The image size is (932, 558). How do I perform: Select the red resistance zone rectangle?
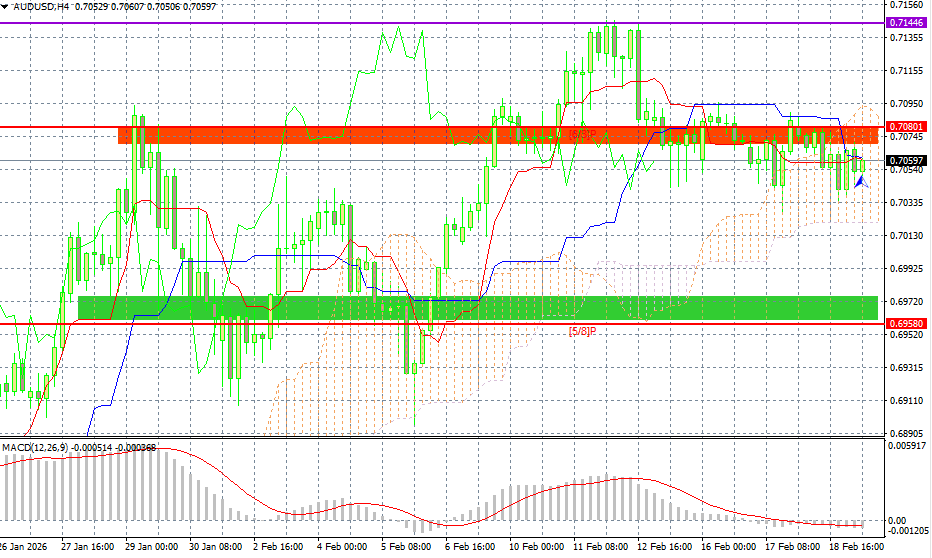point(498,135)
